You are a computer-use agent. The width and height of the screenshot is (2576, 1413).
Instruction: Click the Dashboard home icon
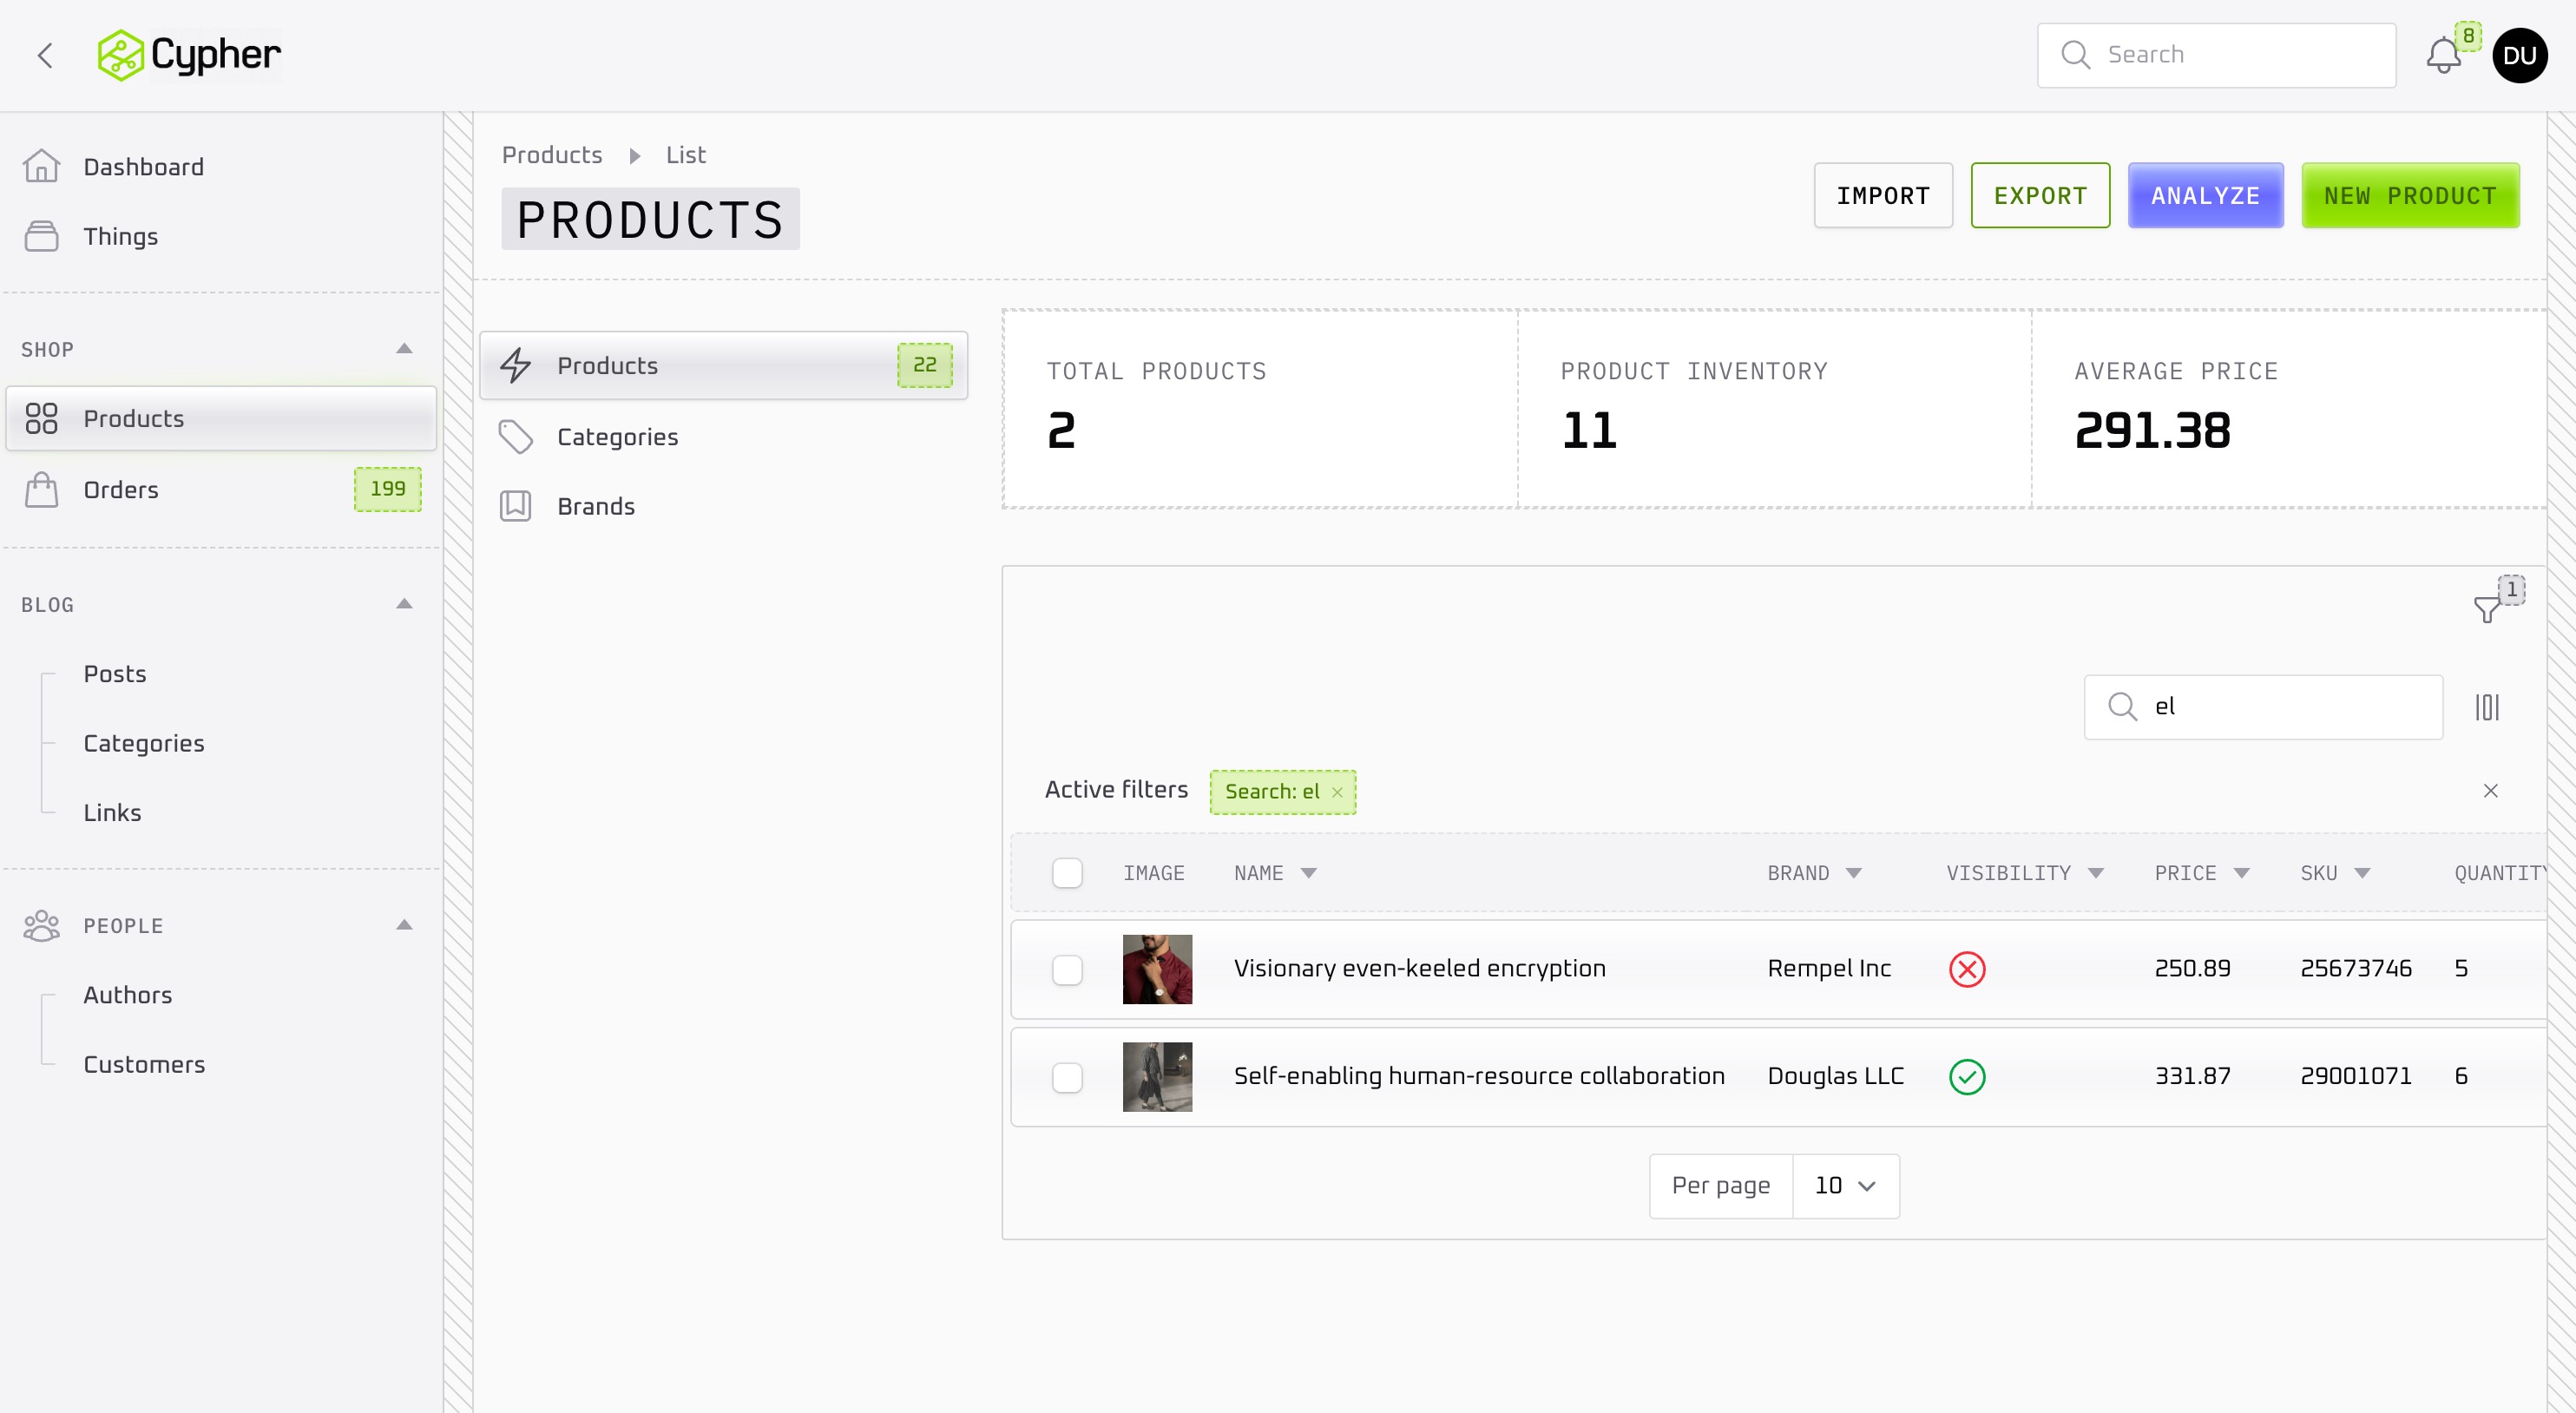point(41,166)
